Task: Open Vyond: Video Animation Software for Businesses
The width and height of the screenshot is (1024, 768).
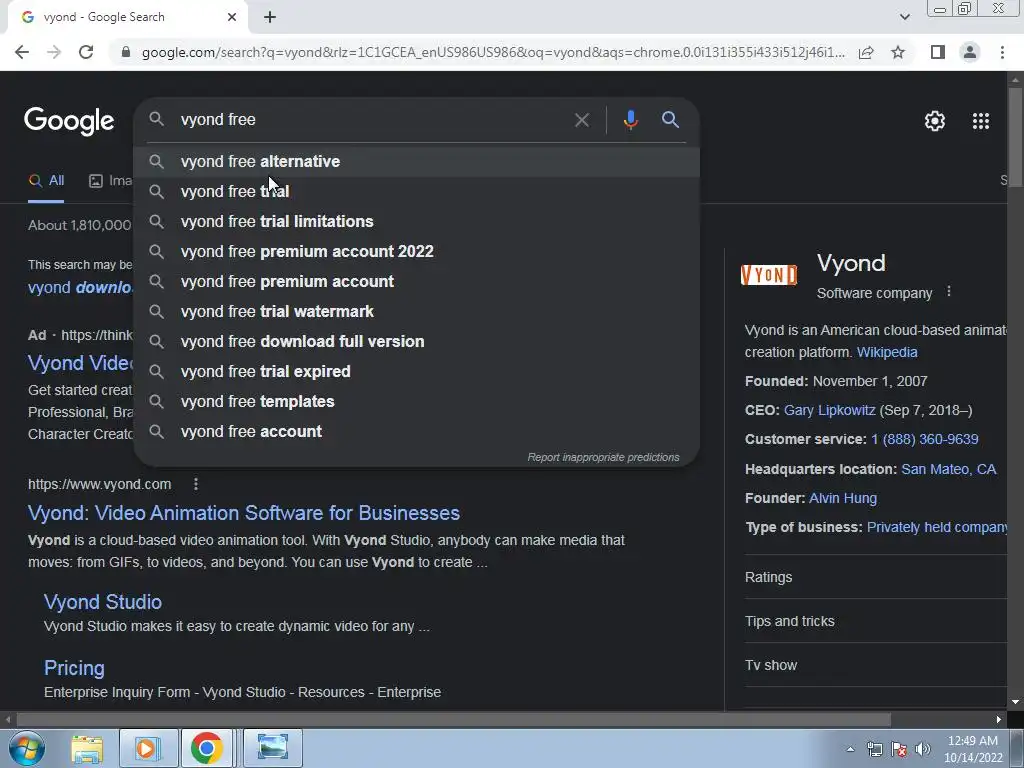Action: 244,513
